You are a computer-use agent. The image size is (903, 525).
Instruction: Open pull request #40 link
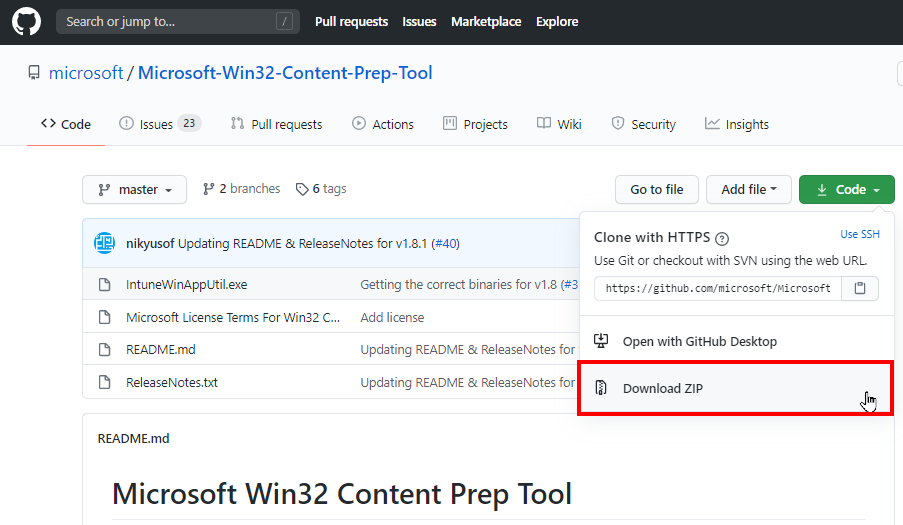point(445,244)
